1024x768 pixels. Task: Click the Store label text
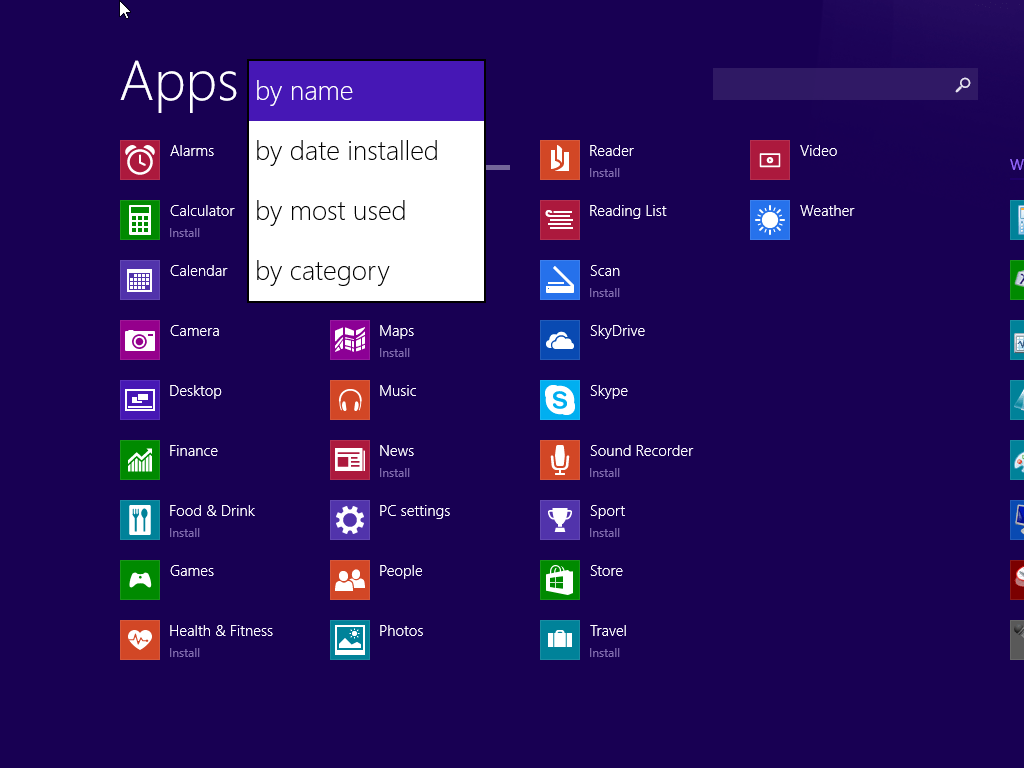tap(606, 571)
